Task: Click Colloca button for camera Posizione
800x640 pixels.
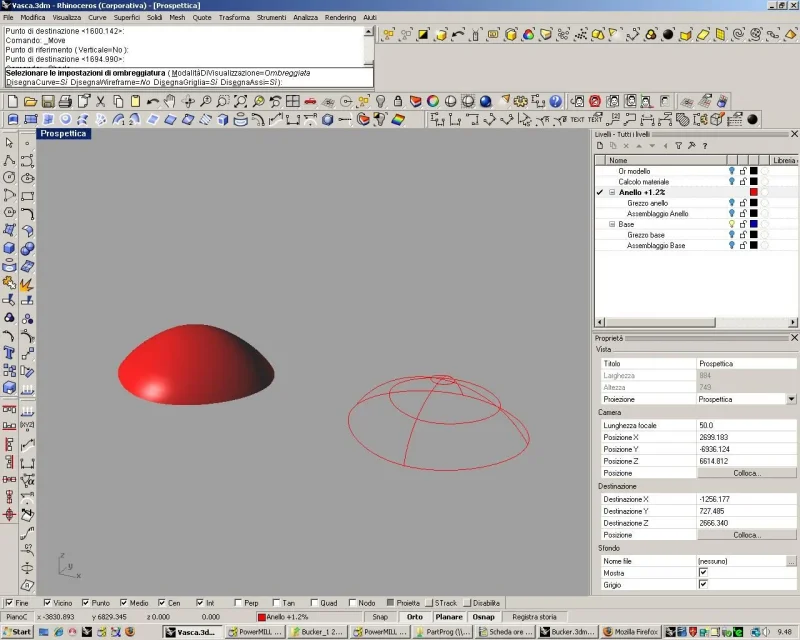Action: click(747, 473)
